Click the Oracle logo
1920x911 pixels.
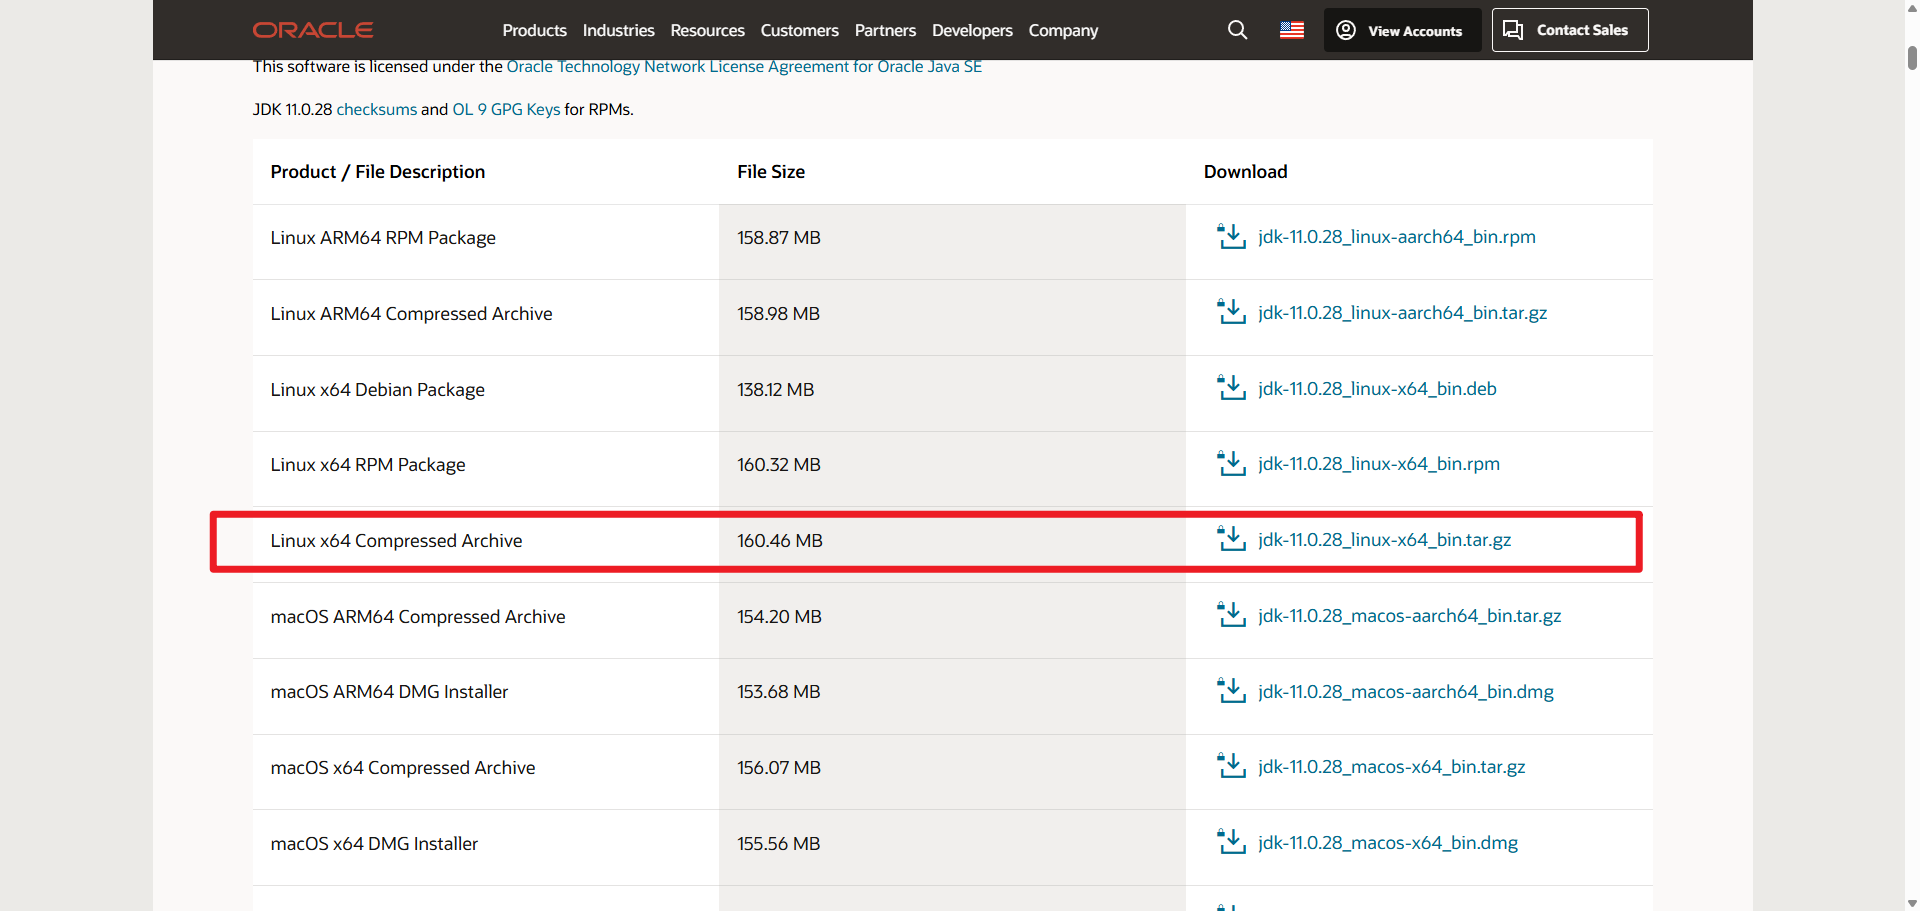(x=313, y=30)
